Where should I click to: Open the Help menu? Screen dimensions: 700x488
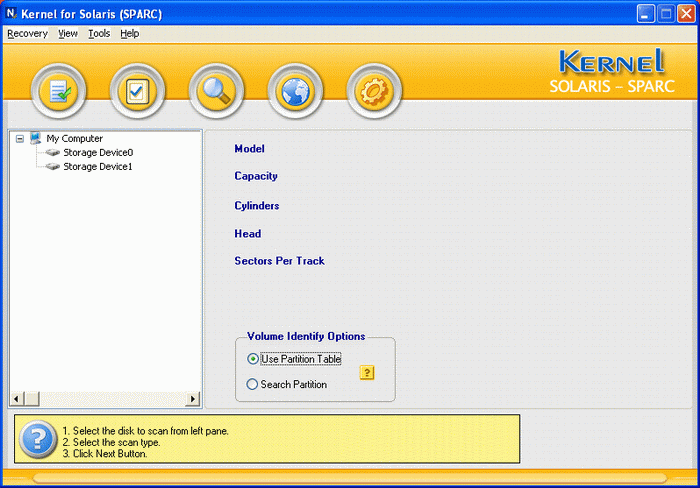[x=130, y=33]
